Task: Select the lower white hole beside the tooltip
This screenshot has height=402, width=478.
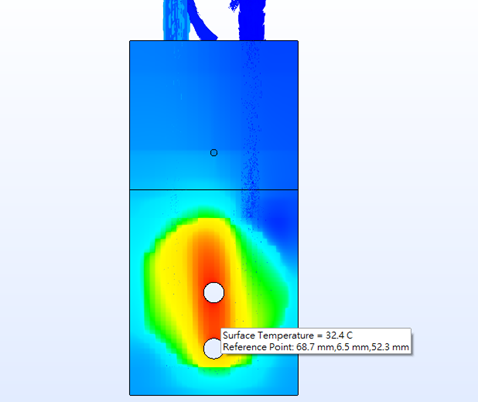Action: click(x=212, y=349)
